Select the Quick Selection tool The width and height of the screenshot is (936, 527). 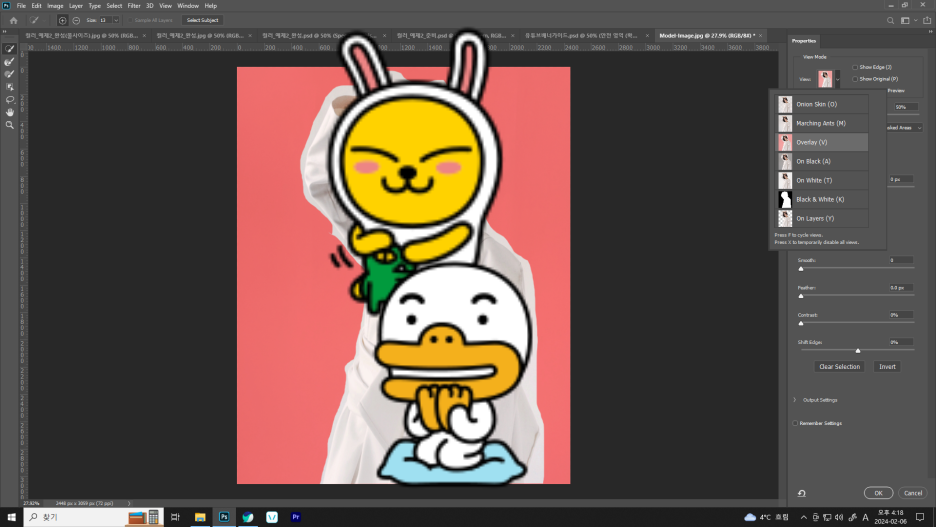(x=10, y=49)
